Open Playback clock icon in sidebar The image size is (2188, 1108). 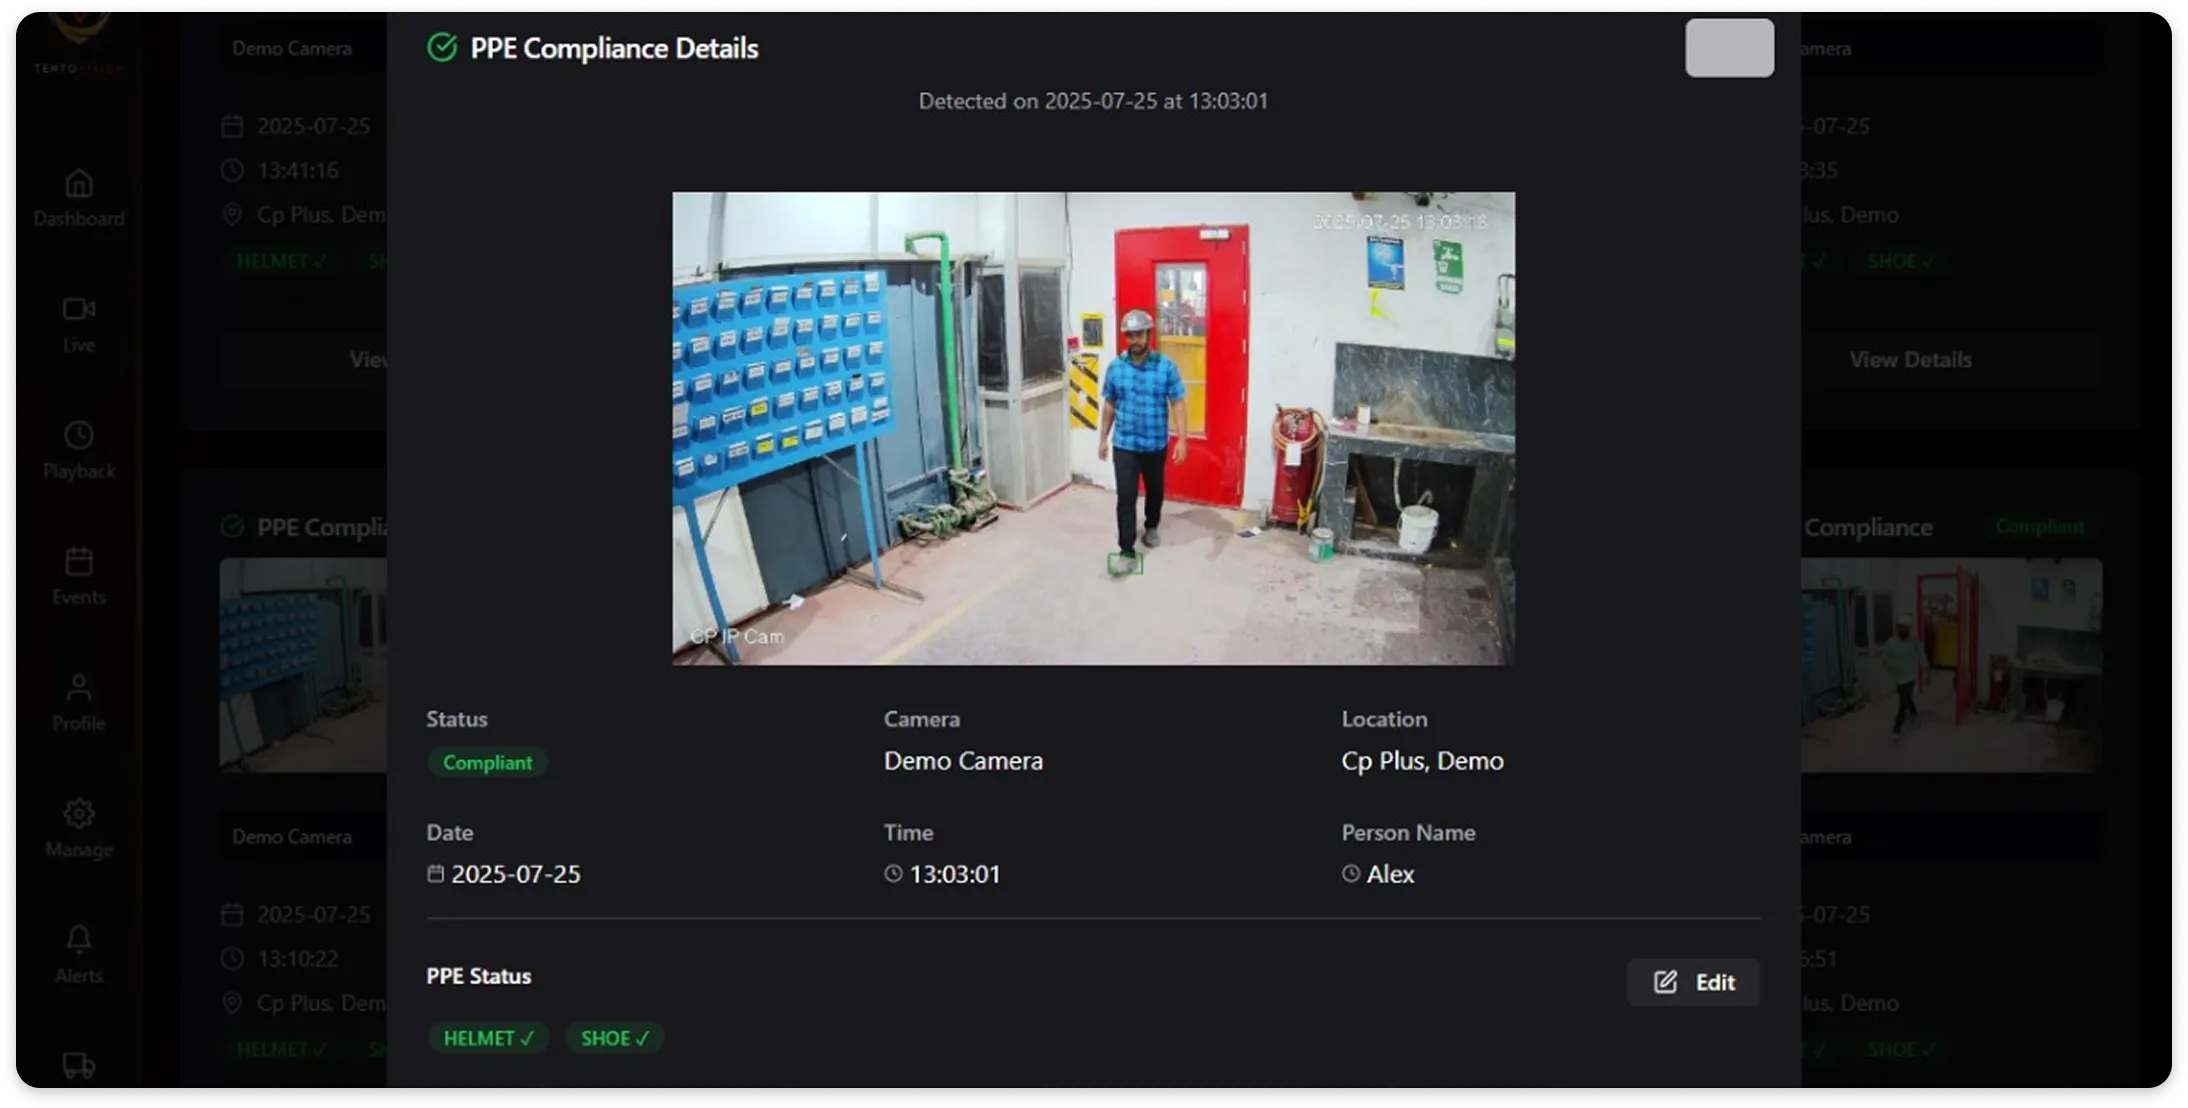tap(79, 436)
